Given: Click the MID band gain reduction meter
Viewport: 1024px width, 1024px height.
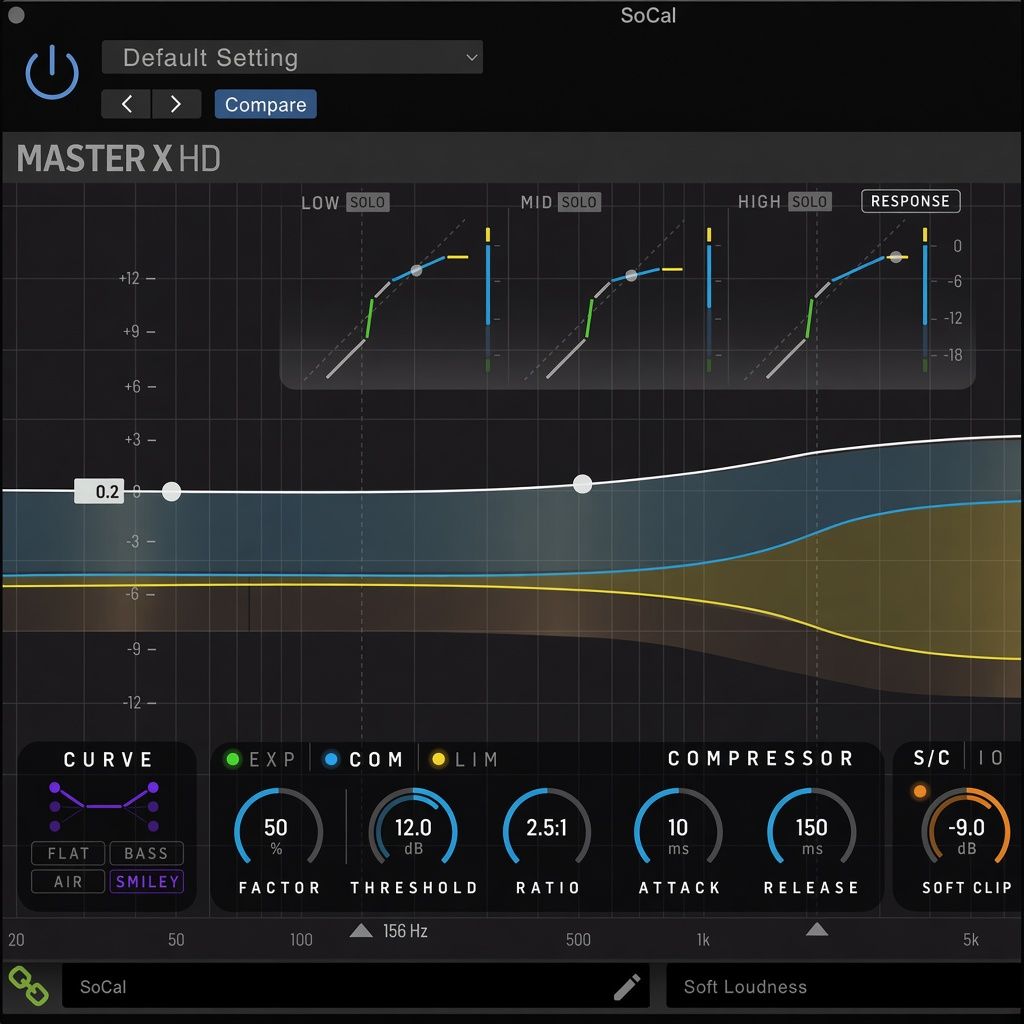Looking at the screenshot, I should tap(709, 300).
